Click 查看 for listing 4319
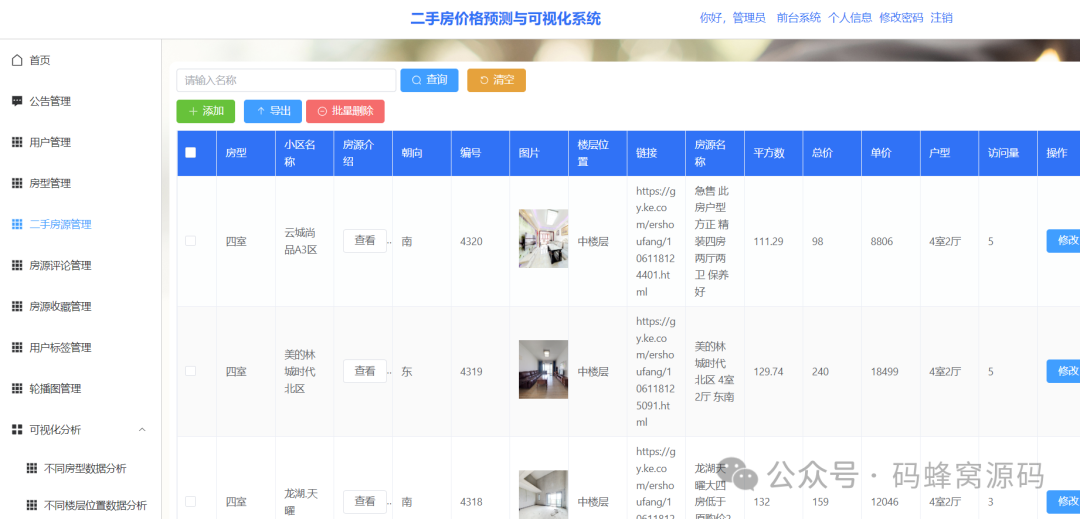 click(x=365, y=371)
